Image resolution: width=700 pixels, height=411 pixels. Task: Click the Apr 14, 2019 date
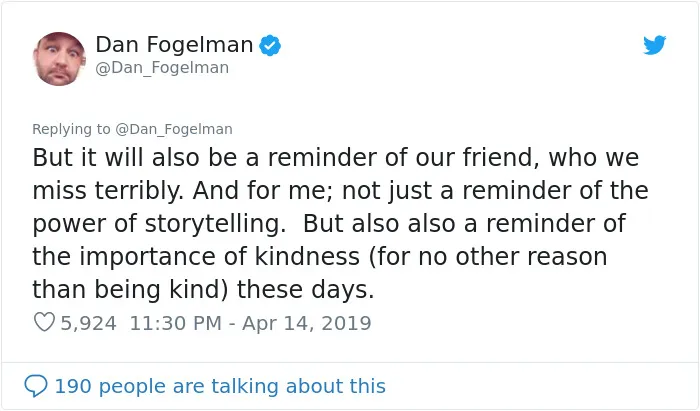pos(307,323)
